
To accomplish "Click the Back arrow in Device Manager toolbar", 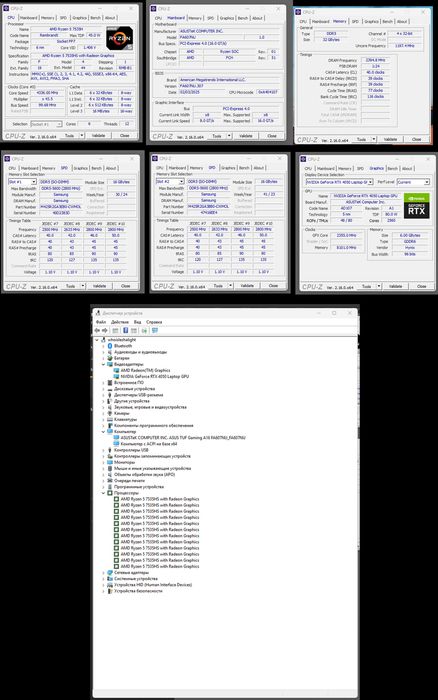I will (x=97, y=330).
